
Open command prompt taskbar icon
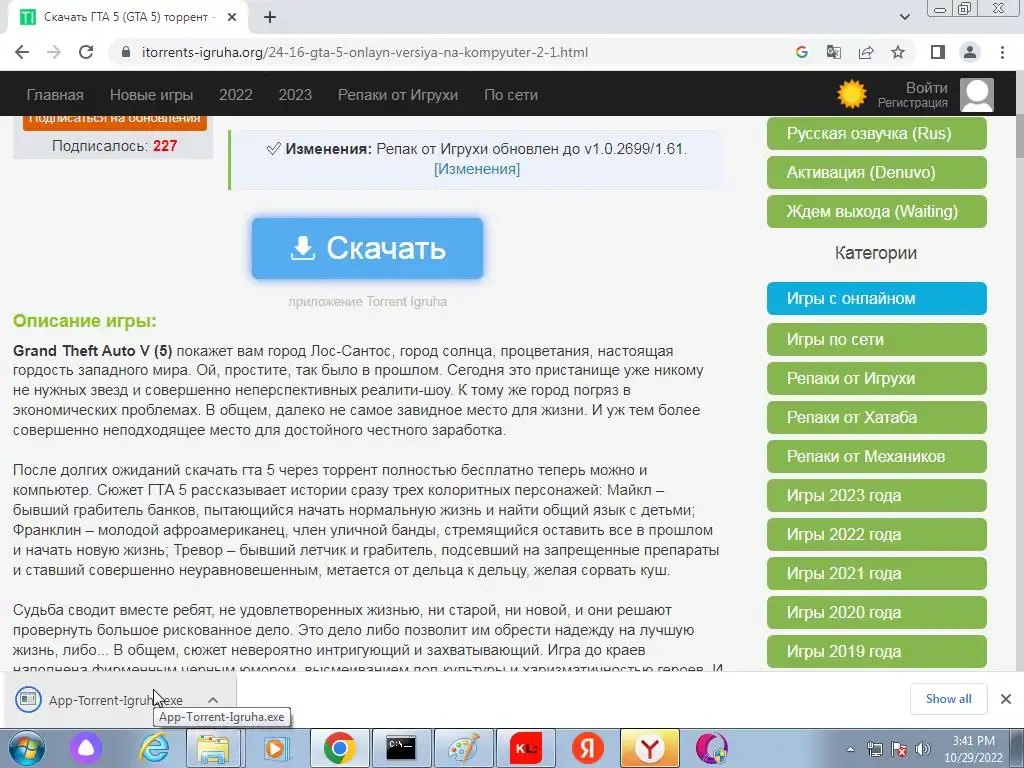pyautogui.click(x=401, y=748)
